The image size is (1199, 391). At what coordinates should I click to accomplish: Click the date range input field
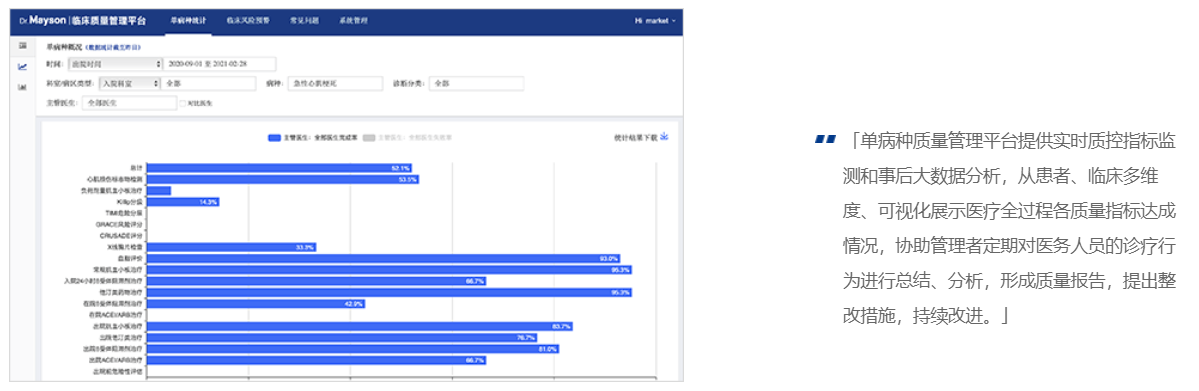[x=220, y=64]
